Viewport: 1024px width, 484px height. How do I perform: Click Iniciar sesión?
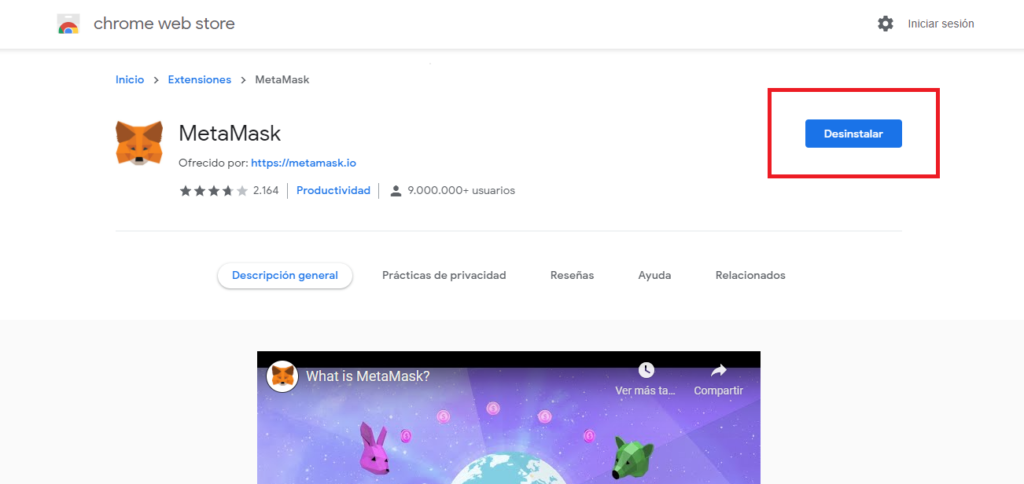click(940, 24)
